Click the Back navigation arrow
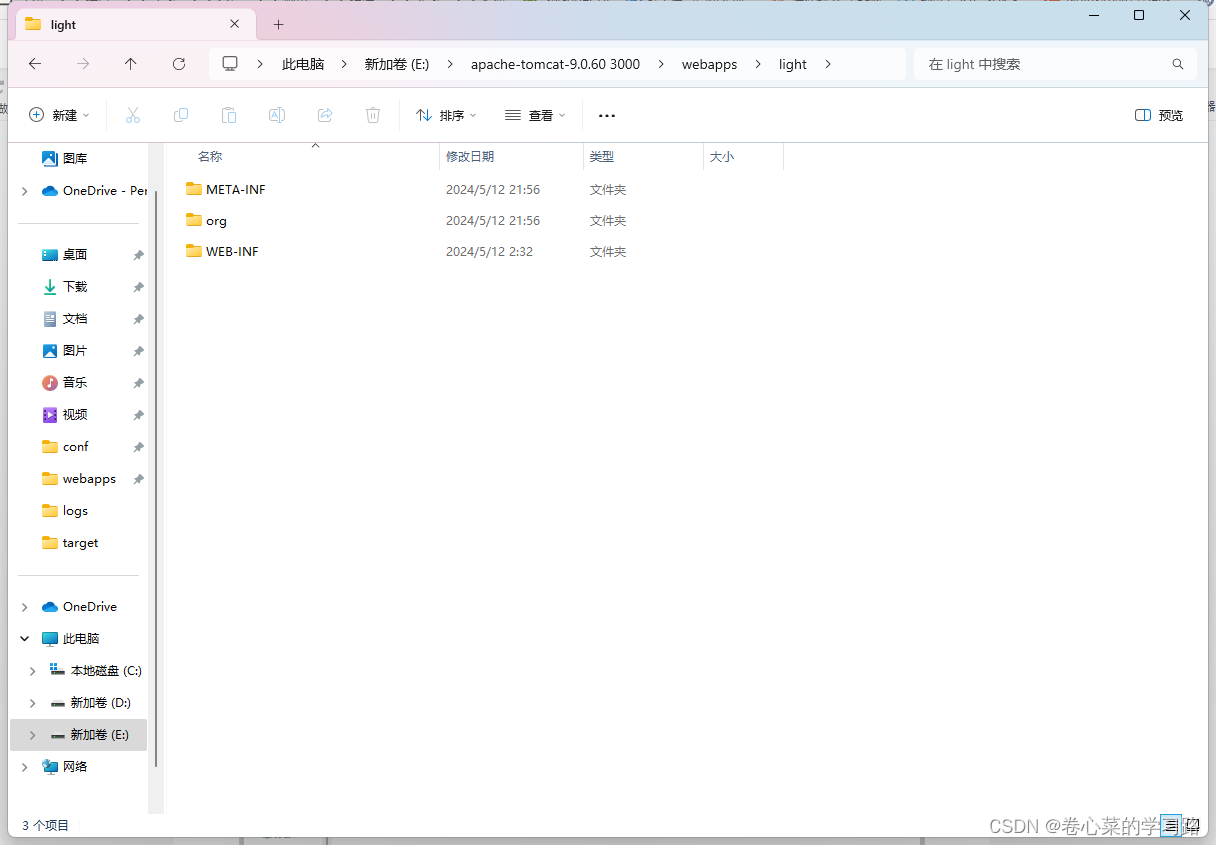The image size is (1216, 845). 35,64
